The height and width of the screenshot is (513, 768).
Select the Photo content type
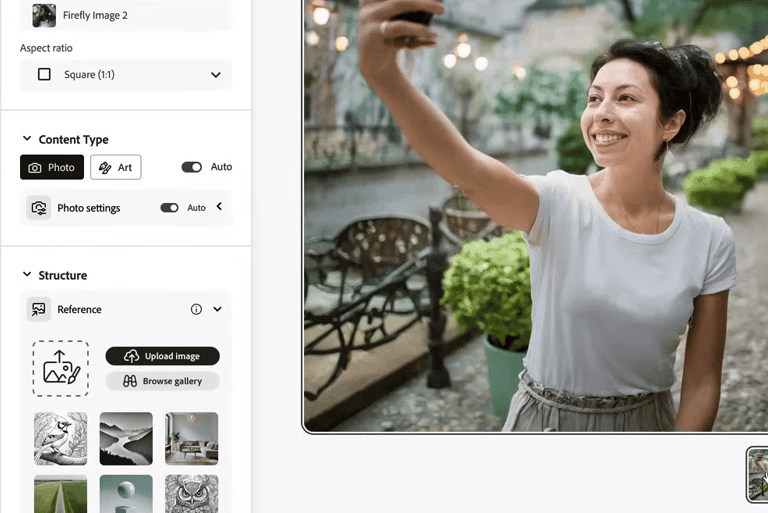(x=52, y=168)
